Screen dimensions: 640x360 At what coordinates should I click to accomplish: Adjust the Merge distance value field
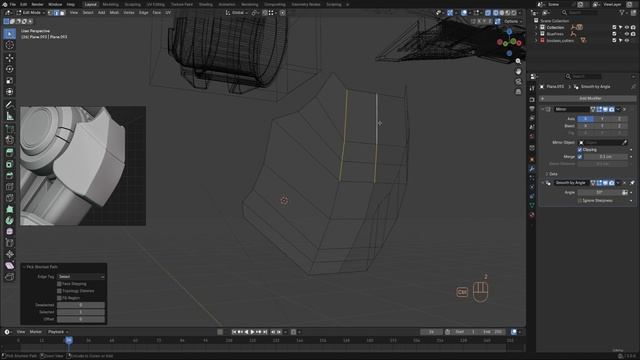pyautogui.click(x=606, y=157)
